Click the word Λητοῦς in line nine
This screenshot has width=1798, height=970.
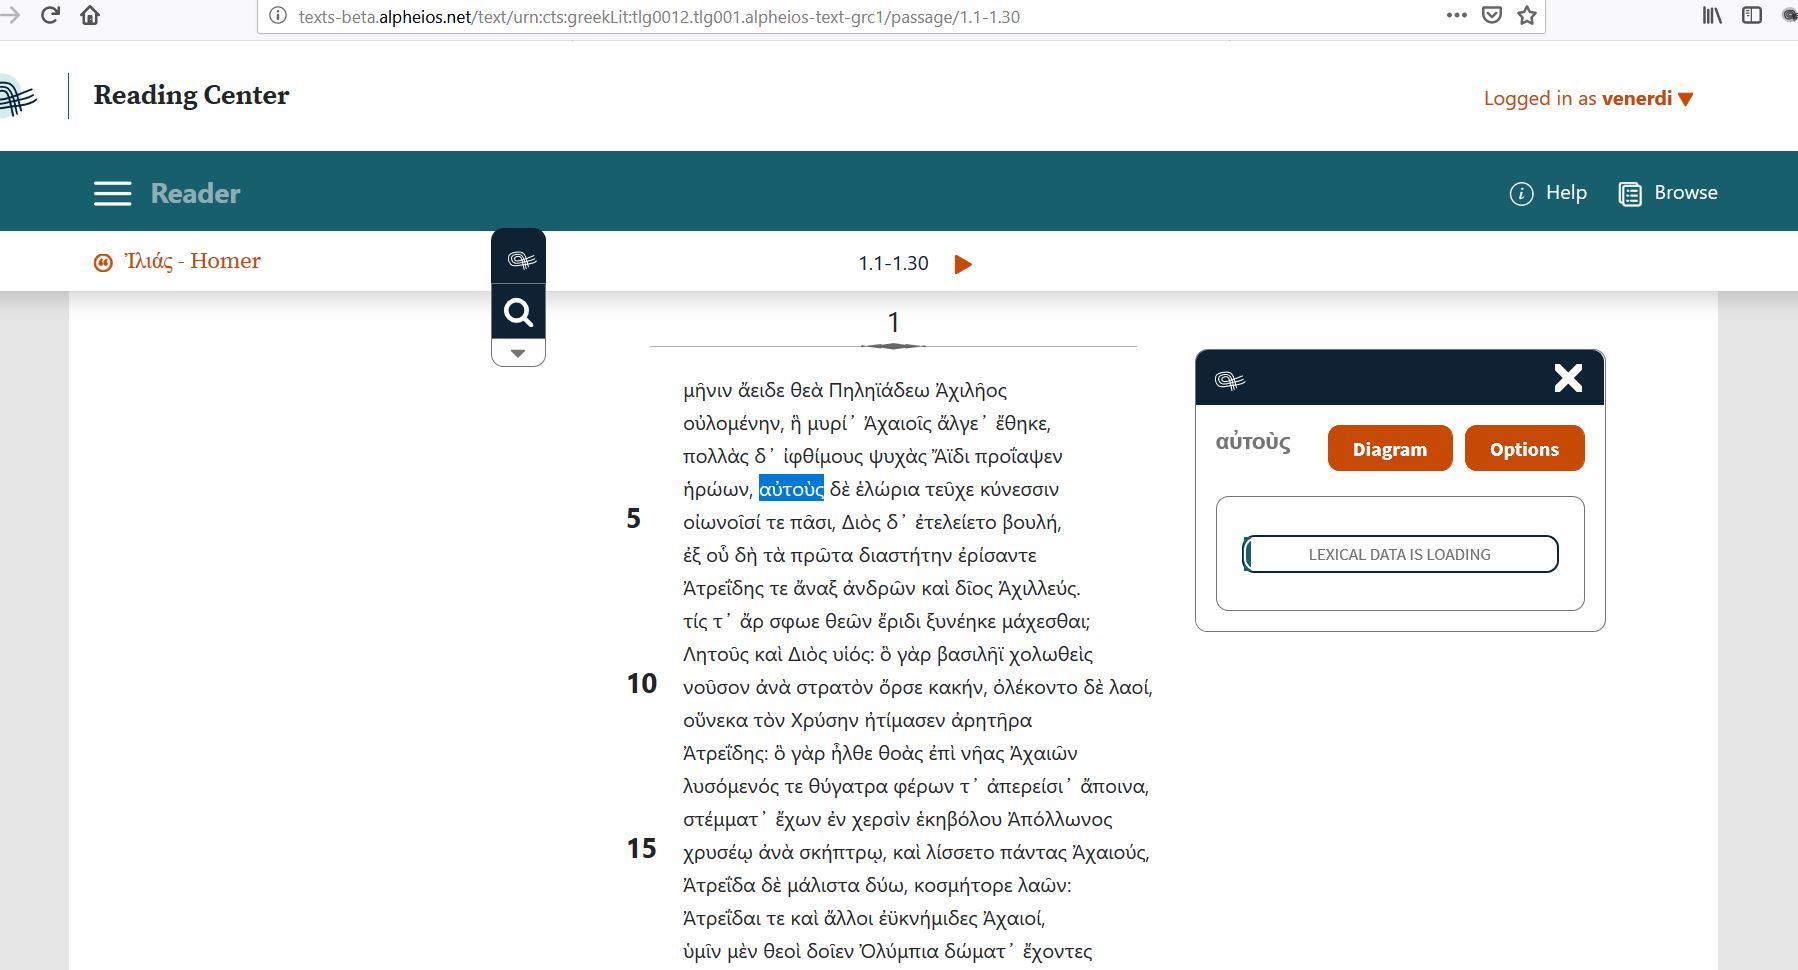(x=714, y=654)
